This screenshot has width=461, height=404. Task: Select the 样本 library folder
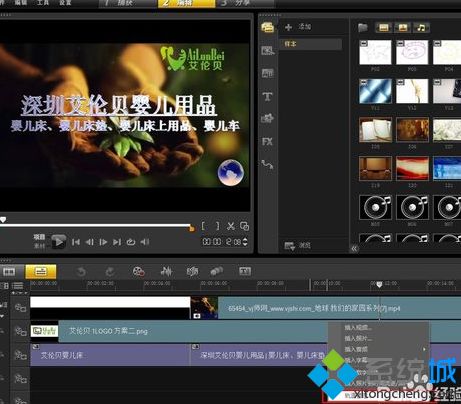[311, 44]
